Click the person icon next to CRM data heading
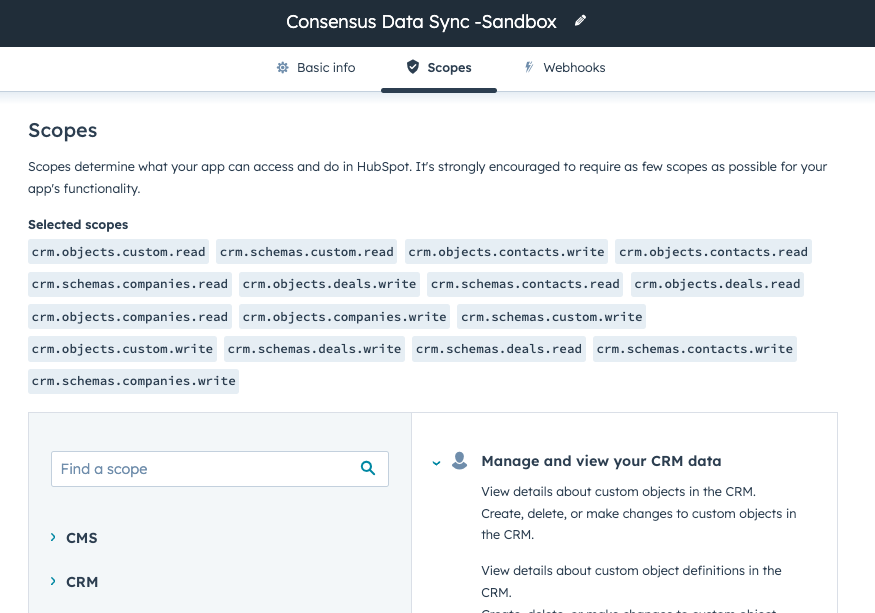 tap(460, 461)
